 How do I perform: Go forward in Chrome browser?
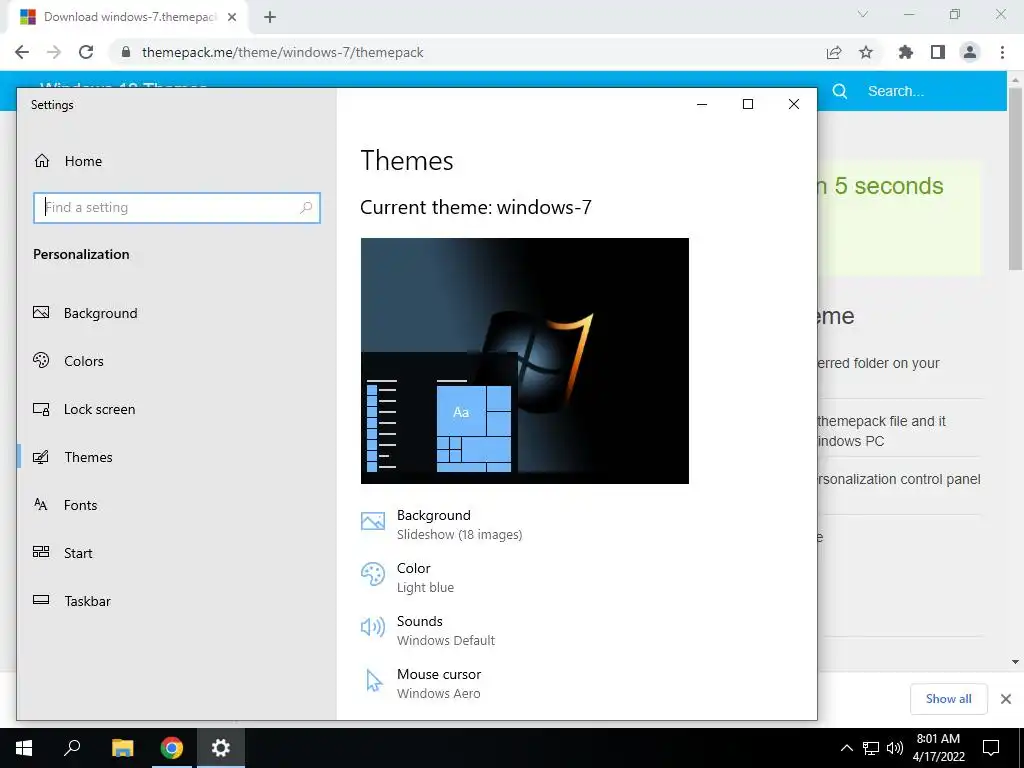click(x=54, y=52)
